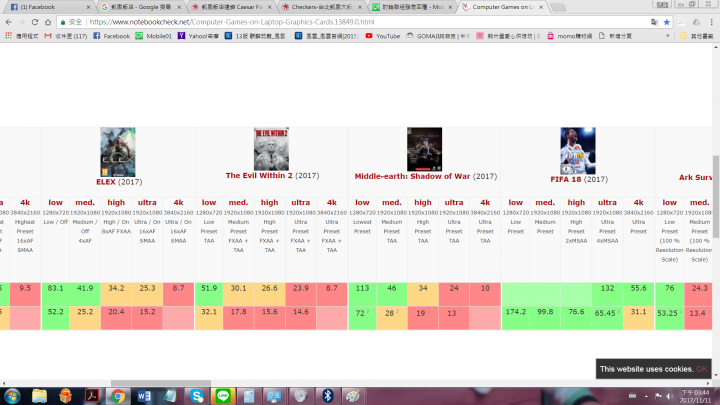
Task: Open the Yahoo bookmark
Action: [x=198, y=36]
